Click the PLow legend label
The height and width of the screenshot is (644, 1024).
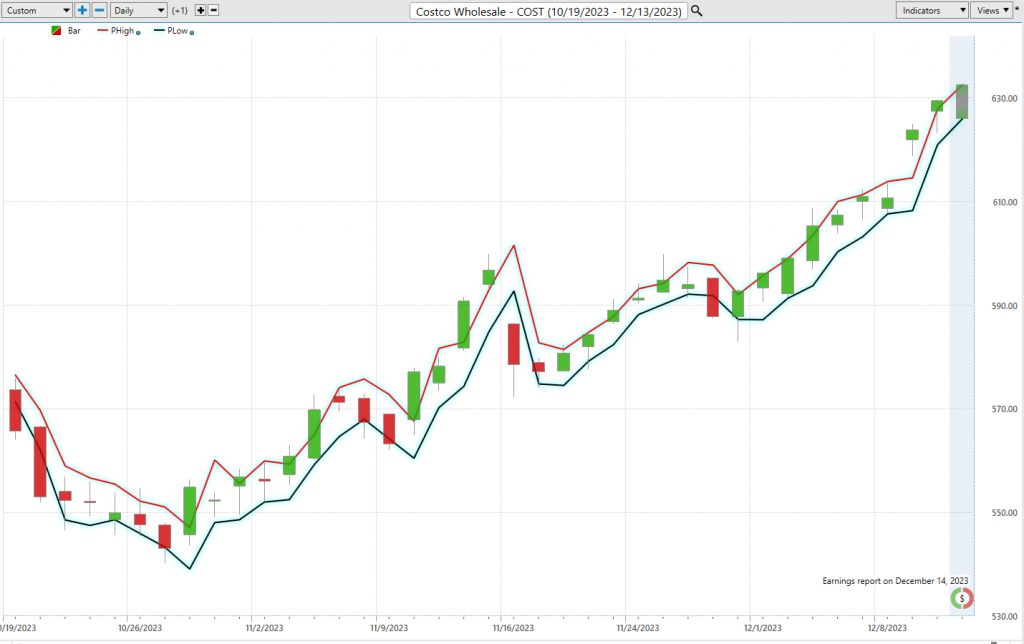coord(178,31)
